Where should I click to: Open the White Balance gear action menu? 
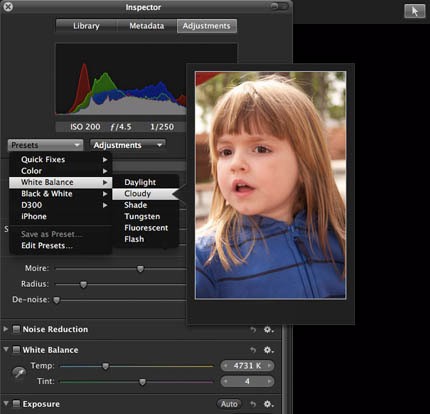tap(268, 350)
